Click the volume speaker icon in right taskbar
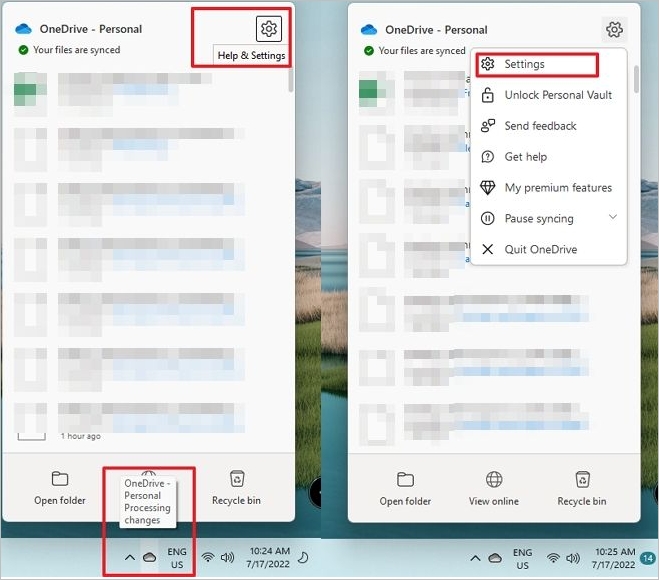This screenshot has height=580, width=659. (573, 557)
